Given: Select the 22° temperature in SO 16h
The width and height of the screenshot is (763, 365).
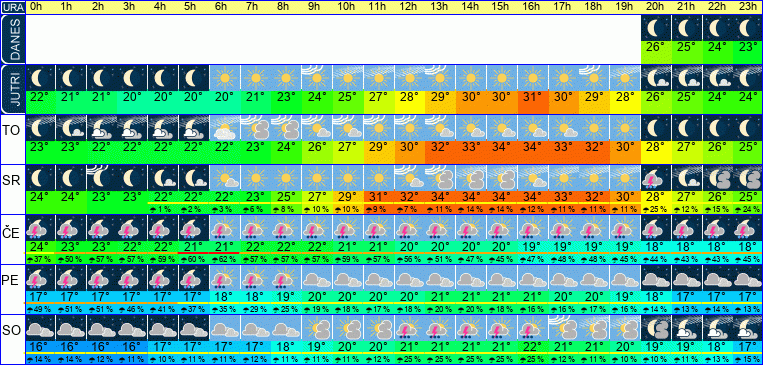Looking at the screenshot, I should [532, 347].
